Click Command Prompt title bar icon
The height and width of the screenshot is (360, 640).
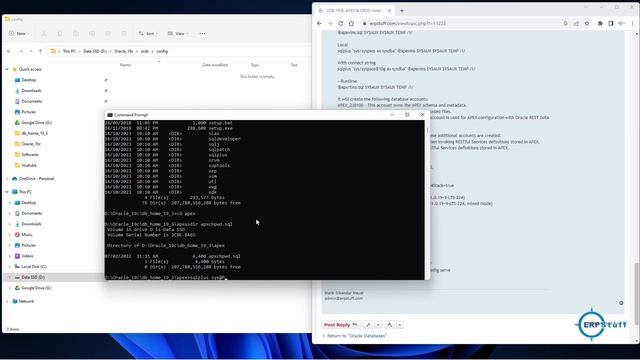pyautogui.click(x=110, y=115)
